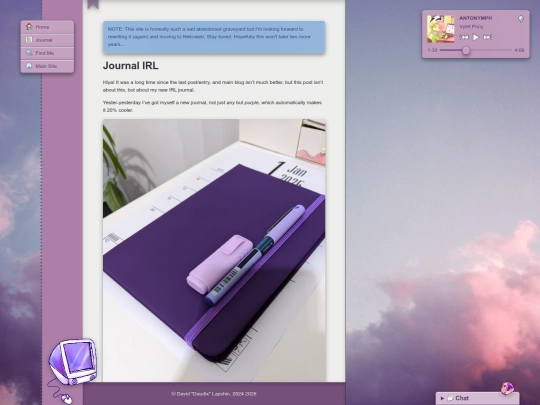540x405 pixels.
Task: Expand the Chat panel triangle
Action: [442, 398]
